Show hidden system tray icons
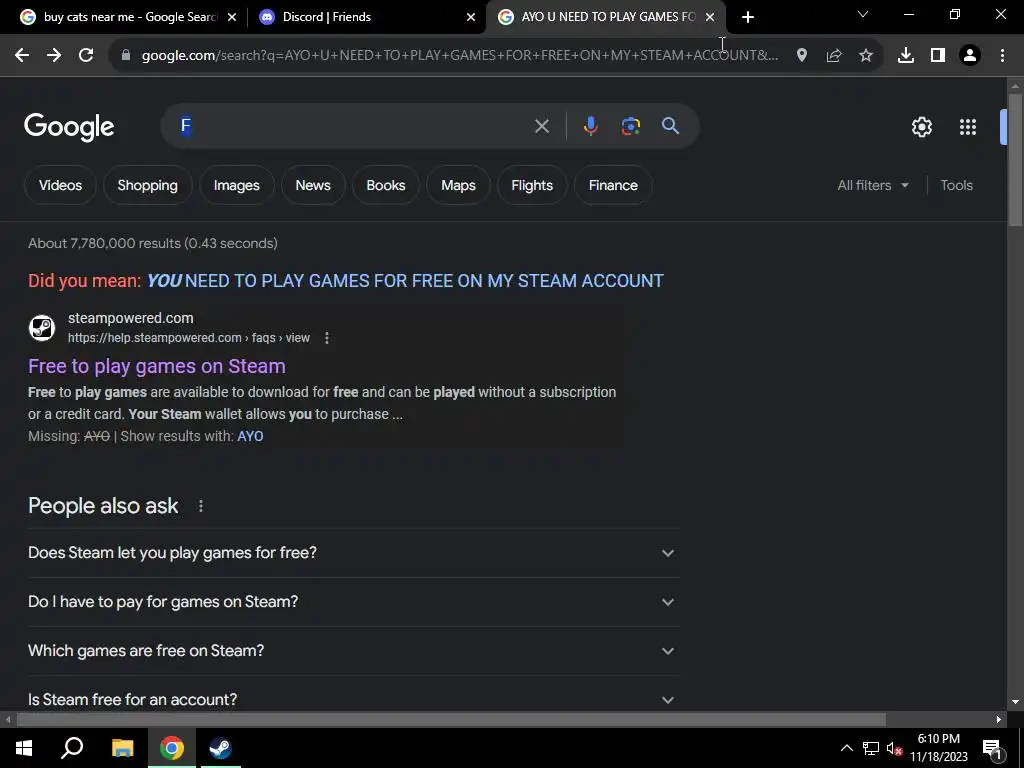Screen dimensions: 1024x768 846,748
